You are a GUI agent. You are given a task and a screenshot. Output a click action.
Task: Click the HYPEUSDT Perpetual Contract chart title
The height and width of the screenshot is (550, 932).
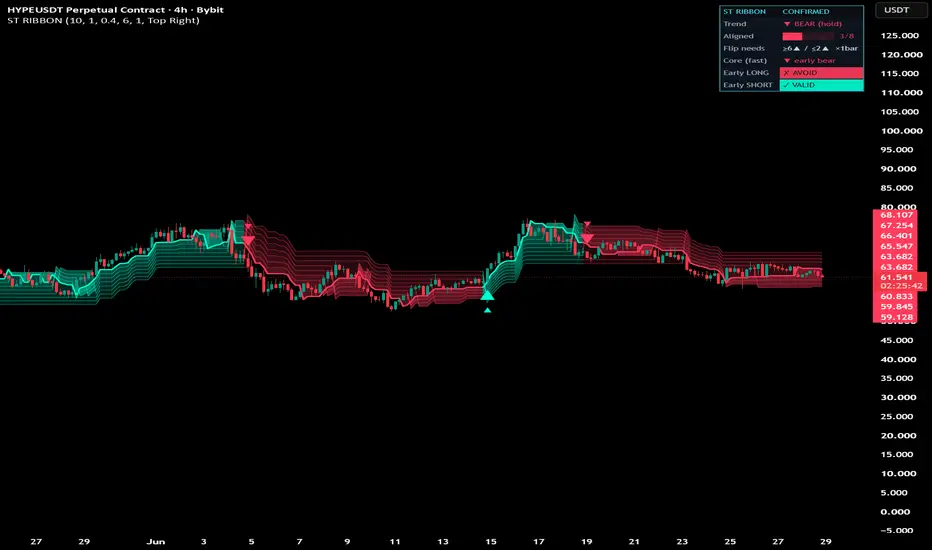[x=115, y=10]
